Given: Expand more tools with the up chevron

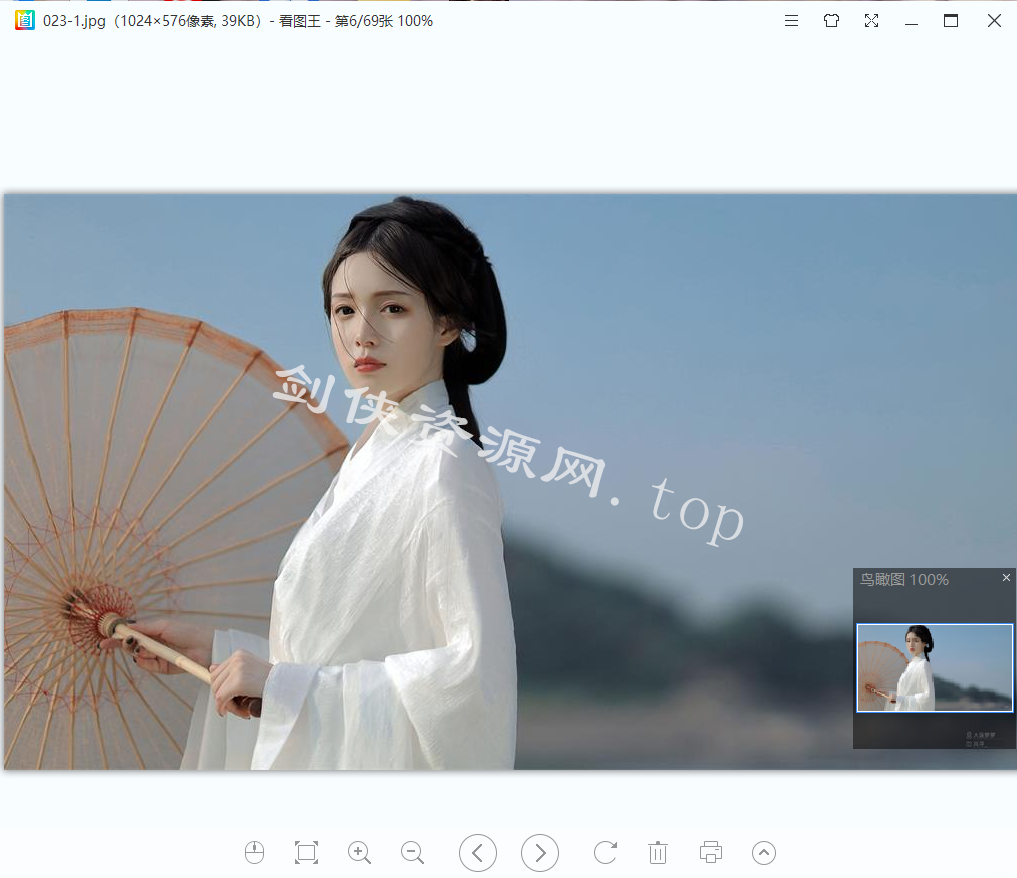Looking at the screenshot, I should tap(764, 853).
